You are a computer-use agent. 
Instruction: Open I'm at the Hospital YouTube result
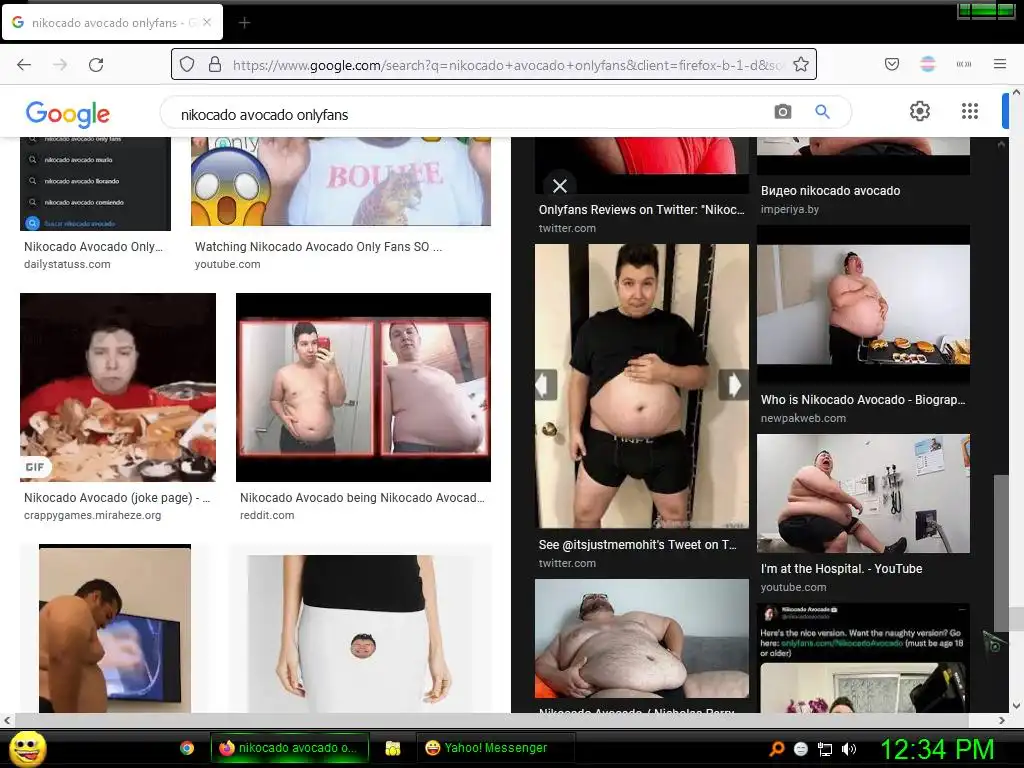[841, 569]
